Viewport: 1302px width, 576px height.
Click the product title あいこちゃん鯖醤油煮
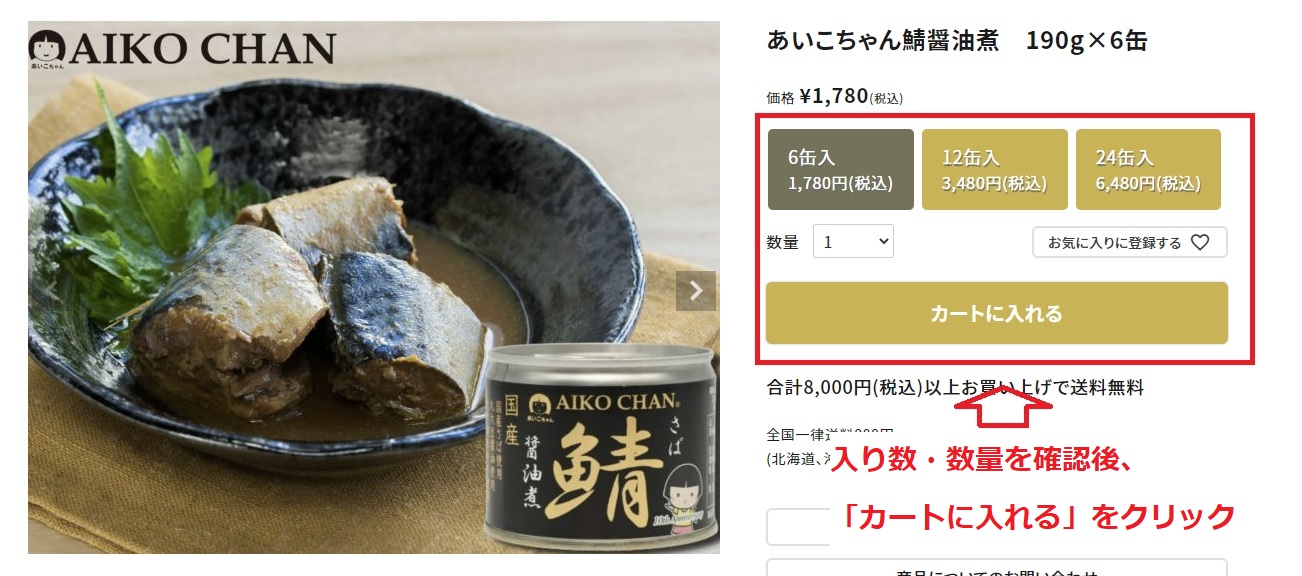click(x=883, y=41)
